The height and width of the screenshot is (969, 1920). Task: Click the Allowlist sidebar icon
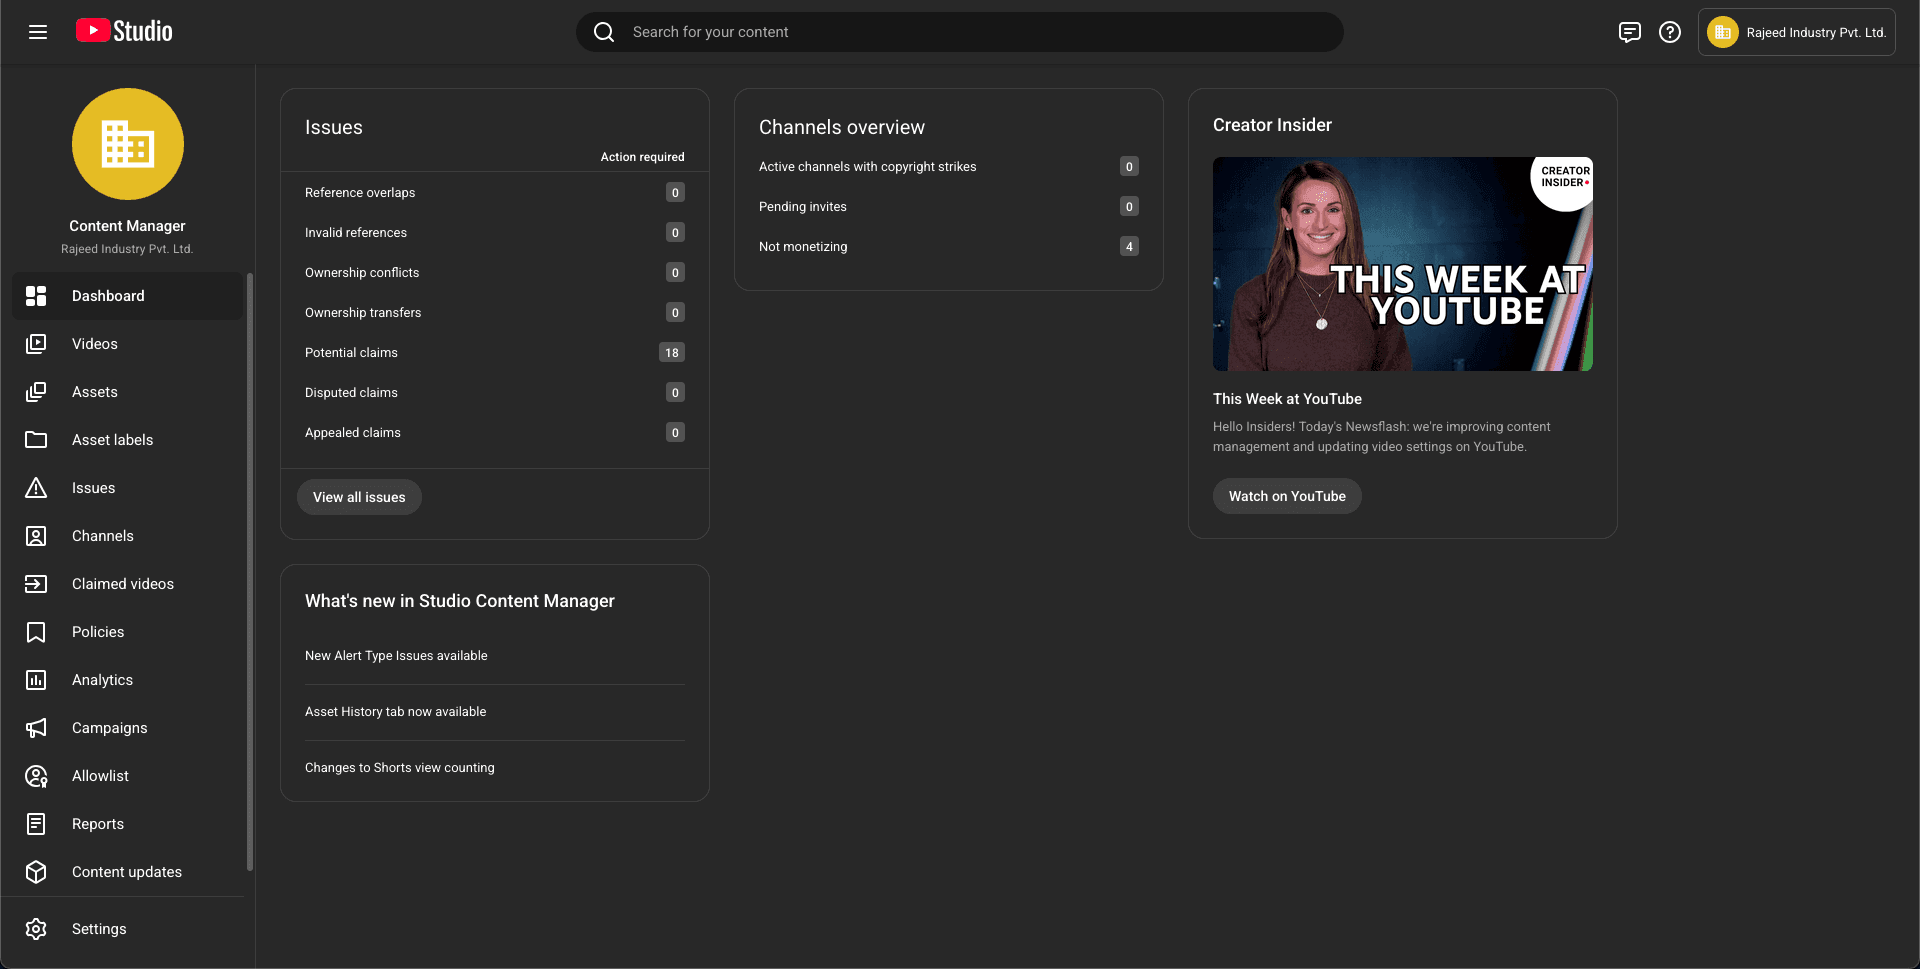pos(36,776)
